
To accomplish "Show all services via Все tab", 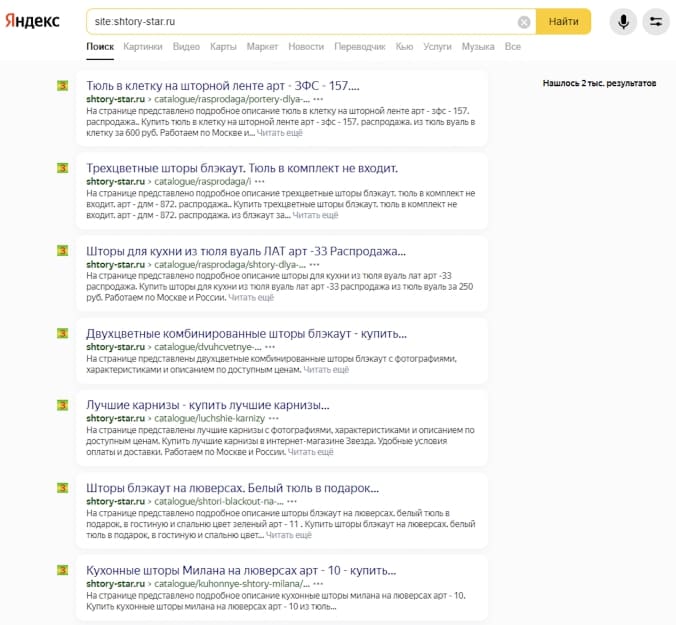I will (x=513, y=47).
